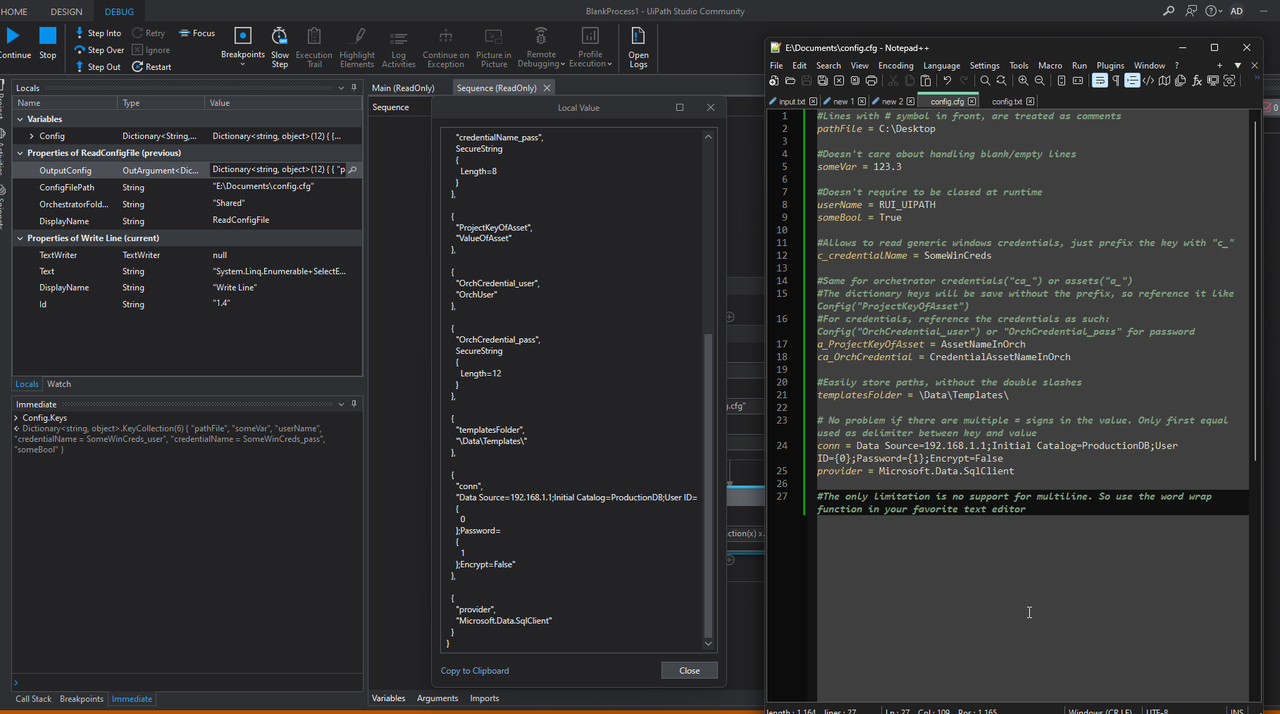Open the Encoding menu in Notepad++
Screen dimensions: 1280x714
pos(895,66)
